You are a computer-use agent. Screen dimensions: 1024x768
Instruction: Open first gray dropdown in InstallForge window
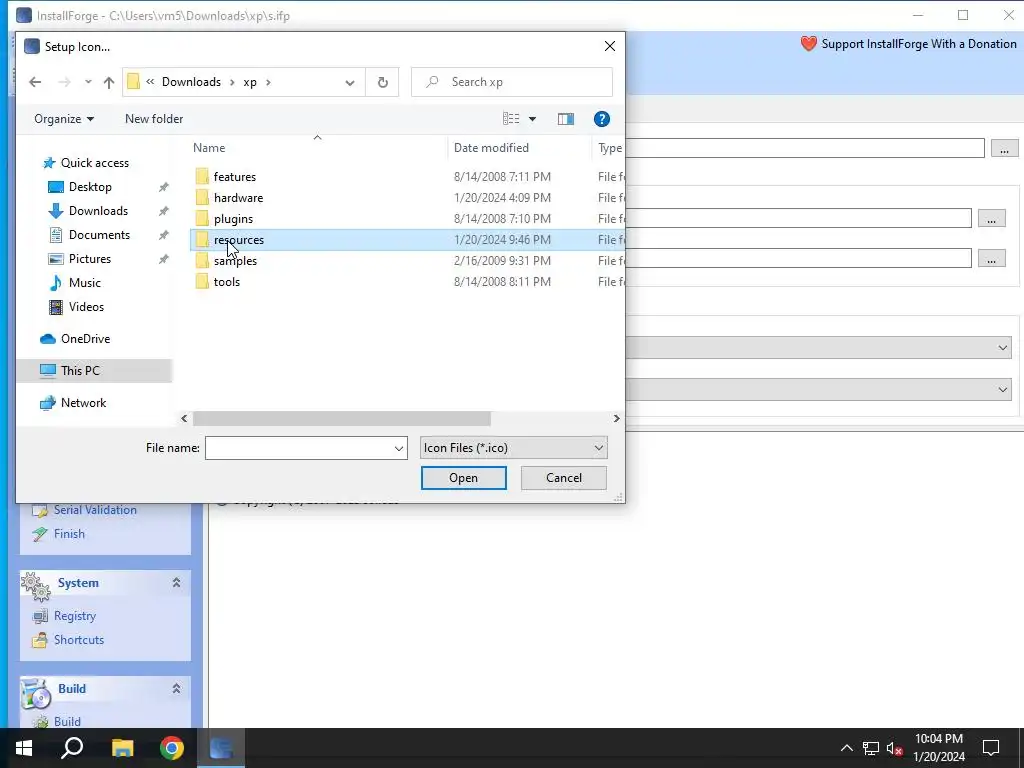[818, 347]
